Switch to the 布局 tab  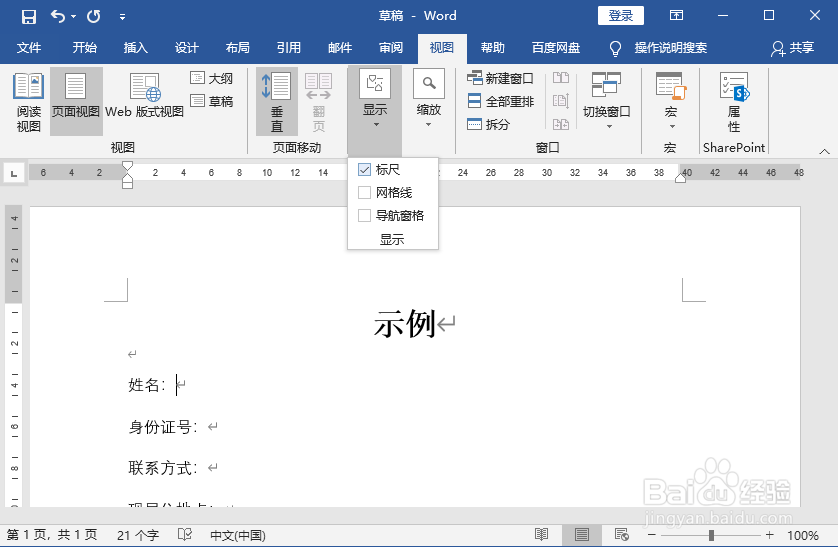coord(237,48)
